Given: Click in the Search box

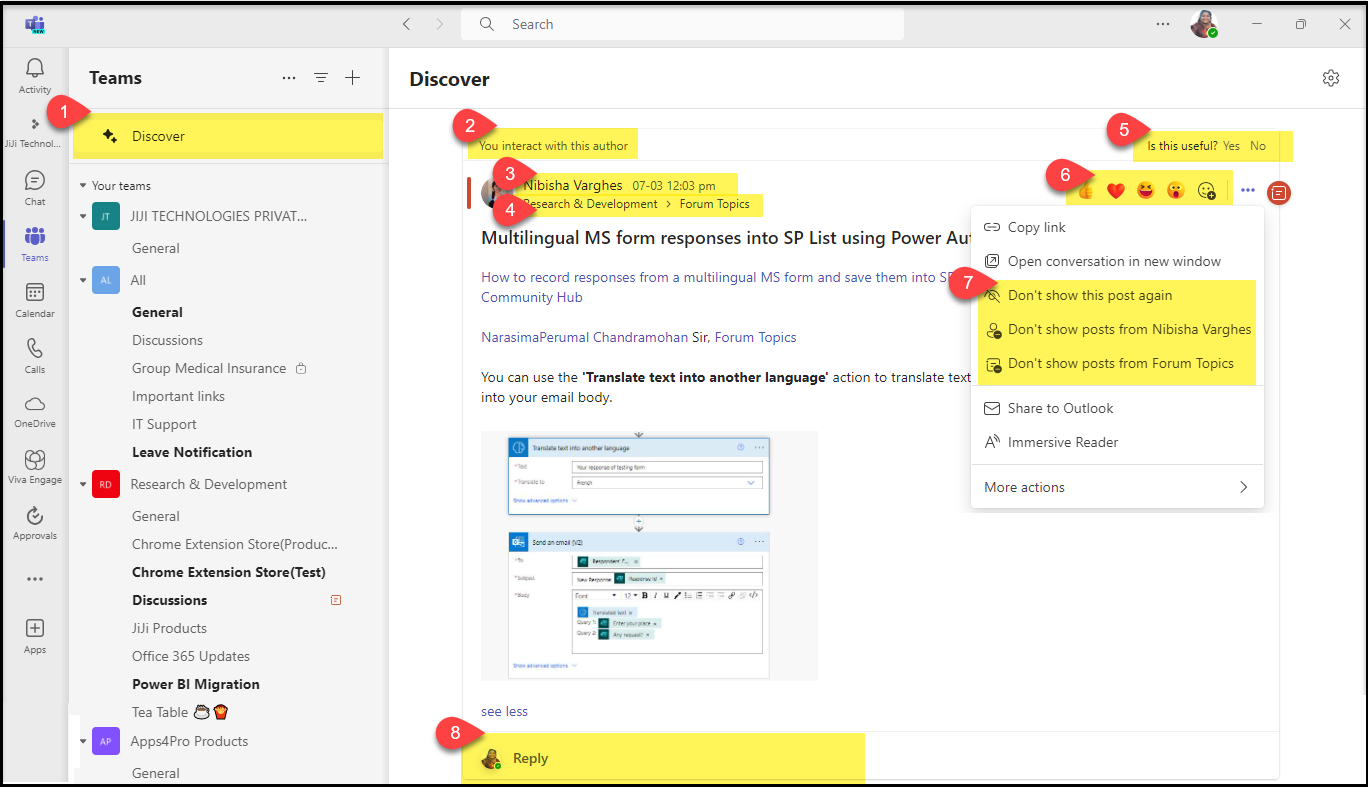Looking at the screenshot, I should (690, 24).
